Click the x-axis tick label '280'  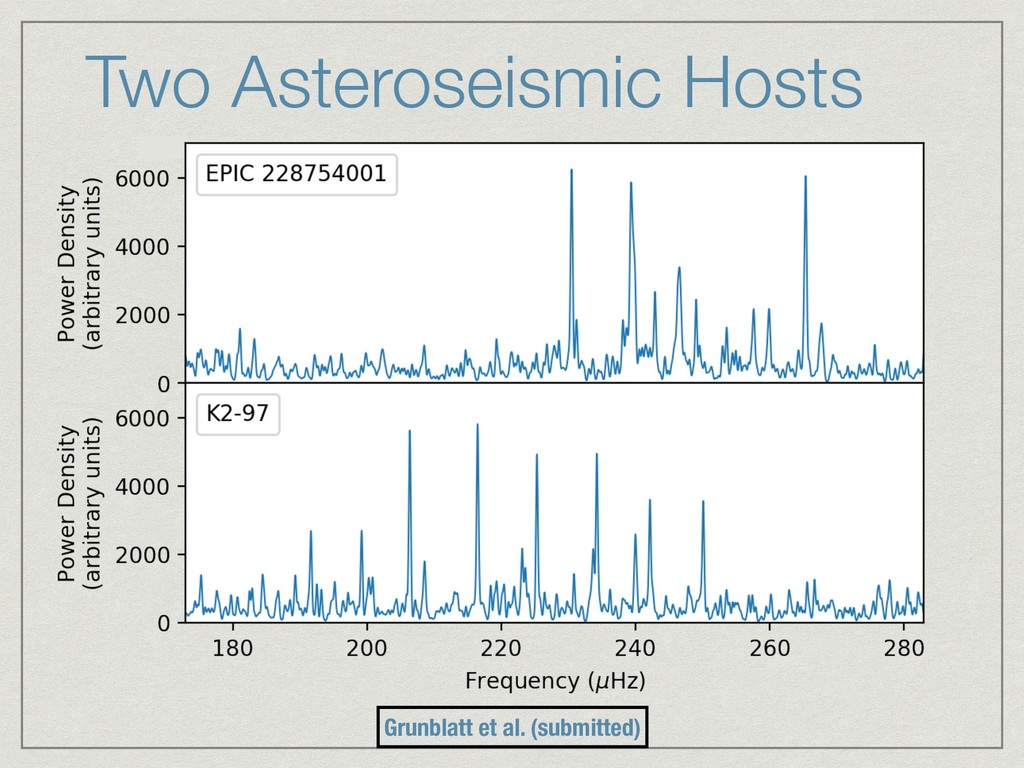pyautogui.click(x=903, y=648)
